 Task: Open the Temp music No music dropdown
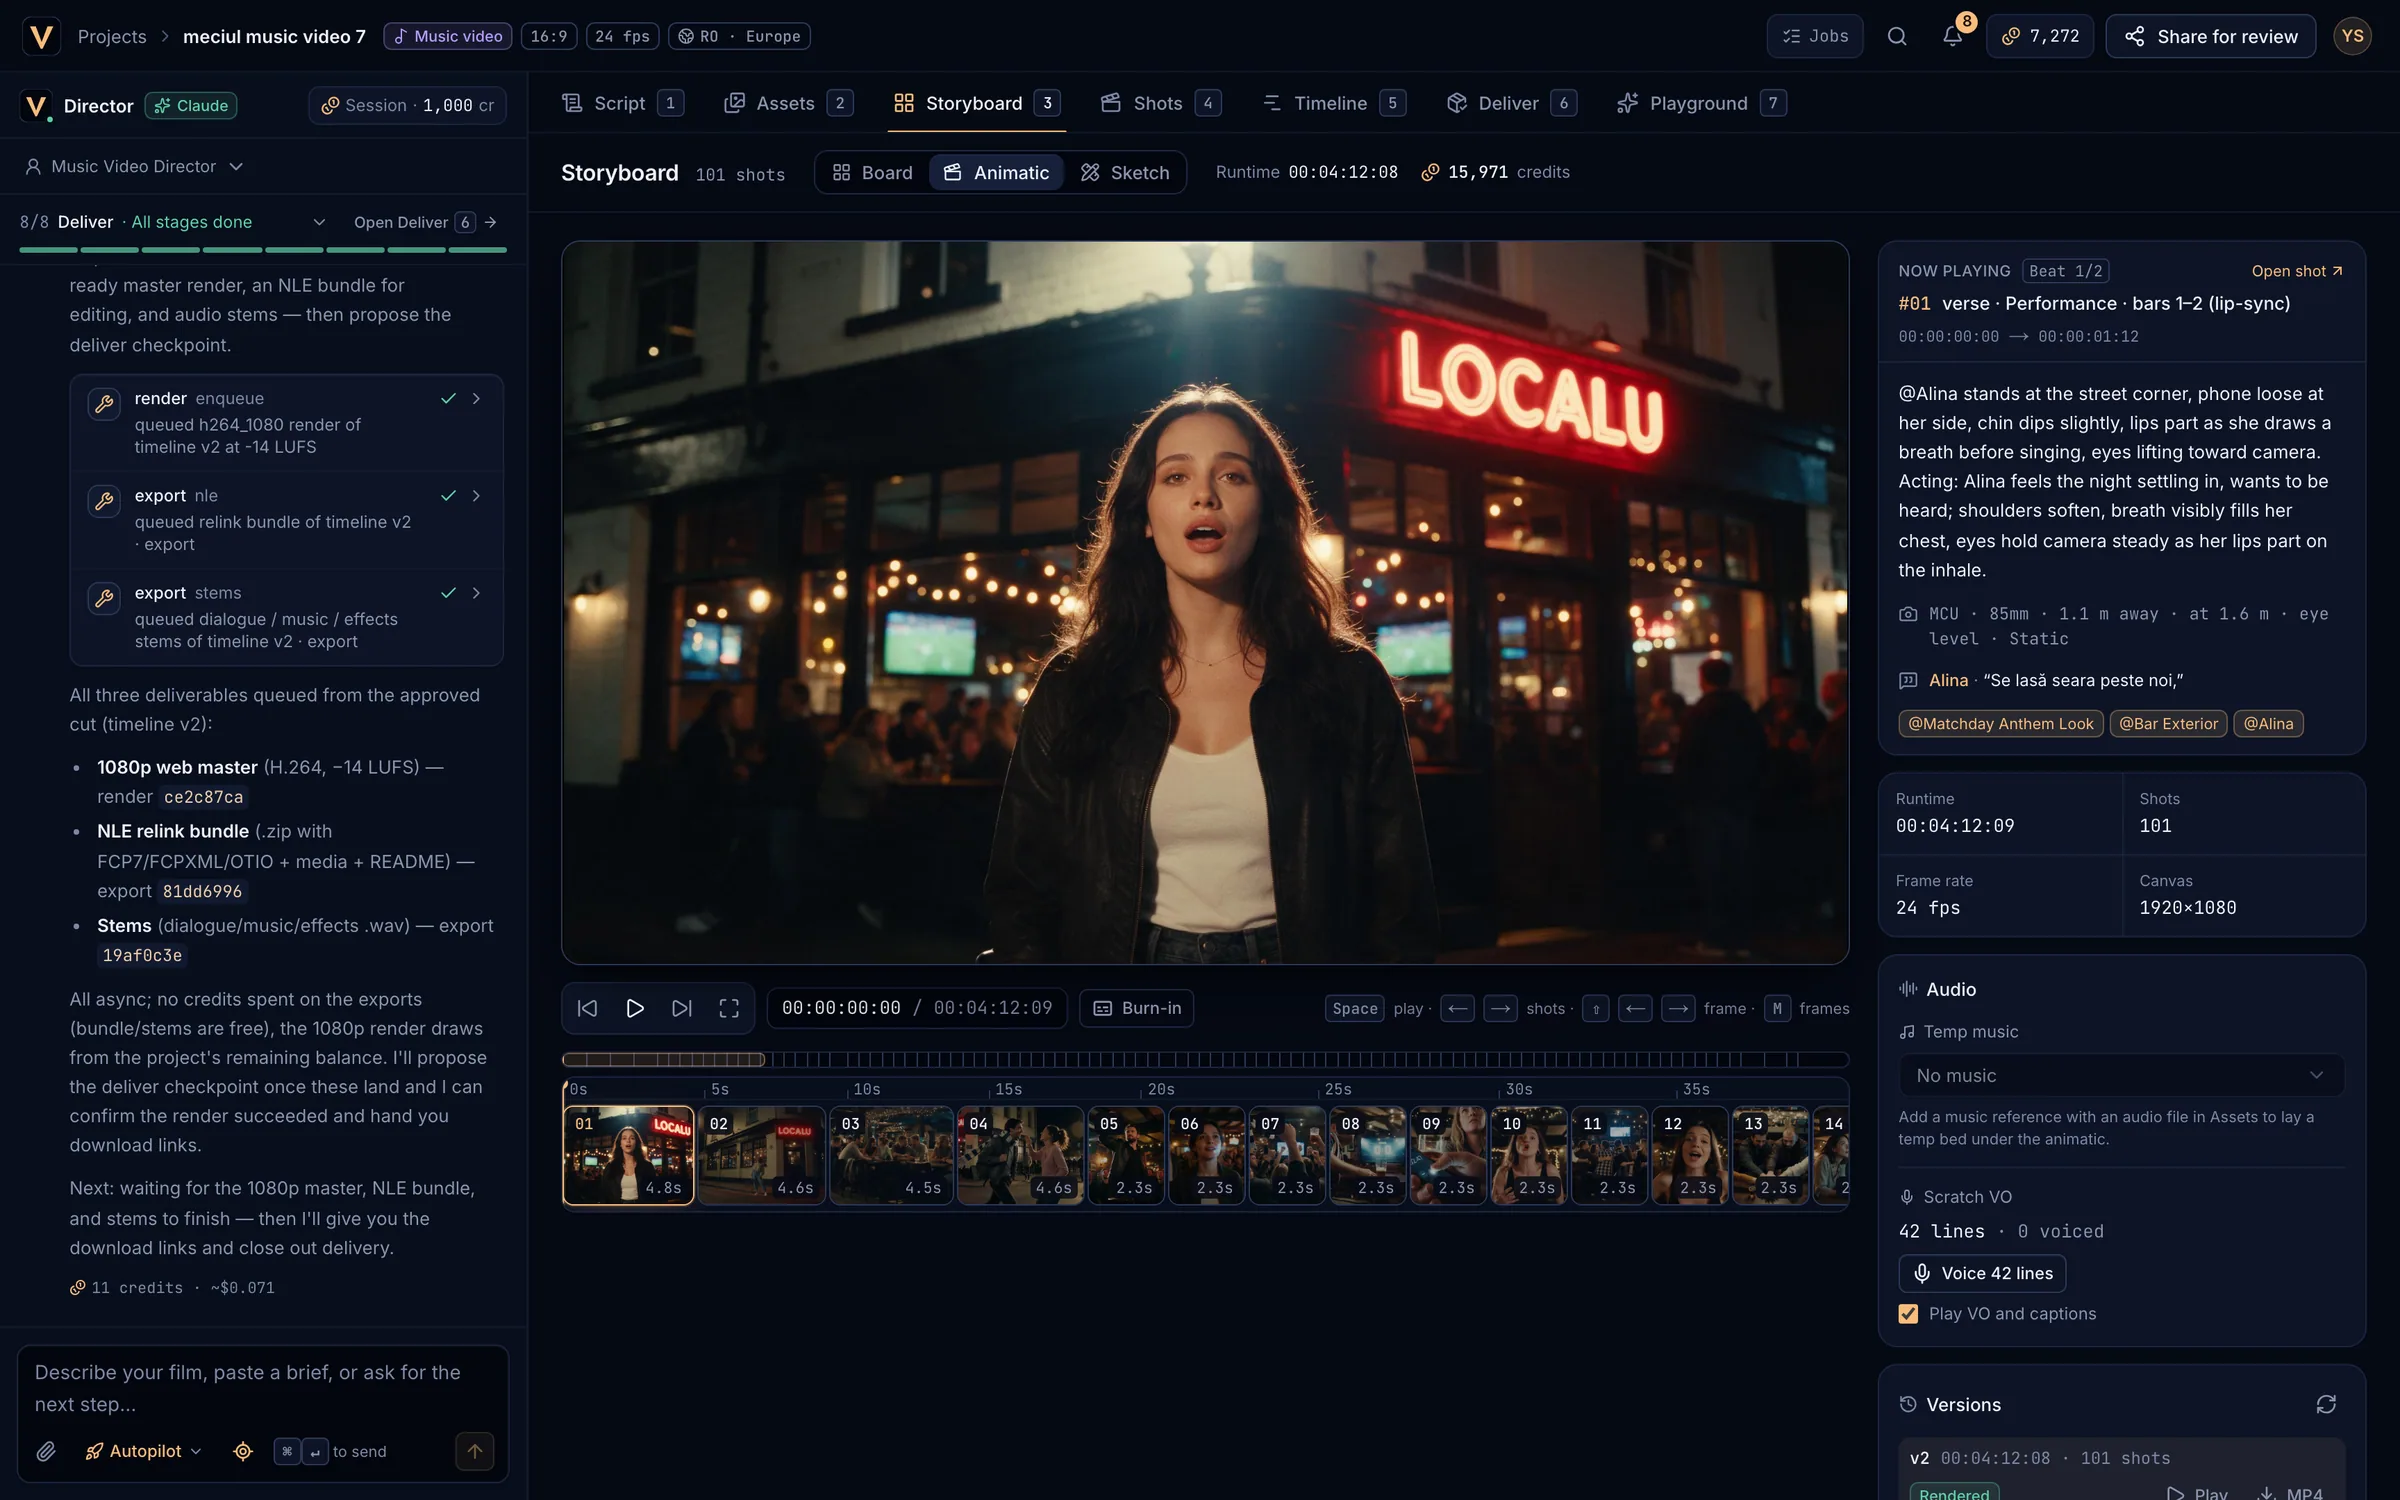[x=2121, y=1075]
